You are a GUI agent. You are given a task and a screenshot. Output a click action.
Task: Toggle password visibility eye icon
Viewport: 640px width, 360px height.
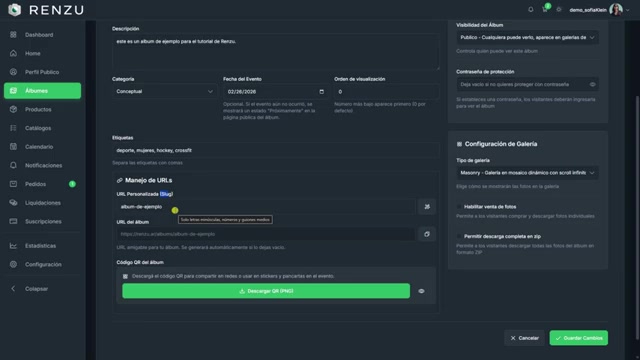592,84
